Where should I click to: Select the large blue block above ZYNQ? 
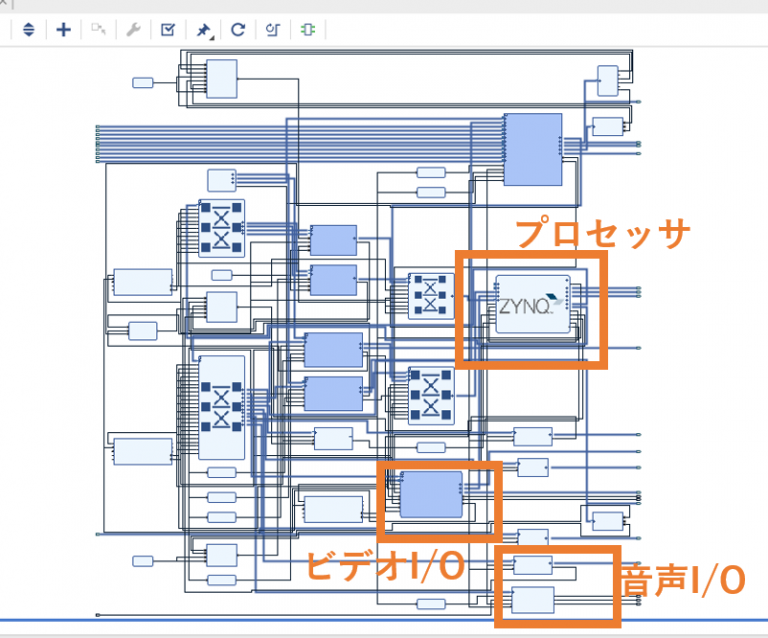tap(532, 149)
